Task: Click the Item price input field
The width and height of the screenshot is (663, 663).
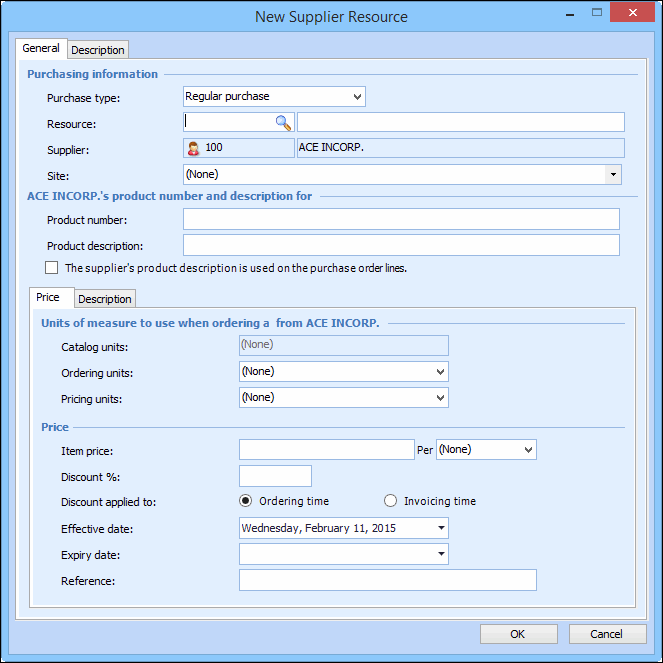Action: (326, 450)
